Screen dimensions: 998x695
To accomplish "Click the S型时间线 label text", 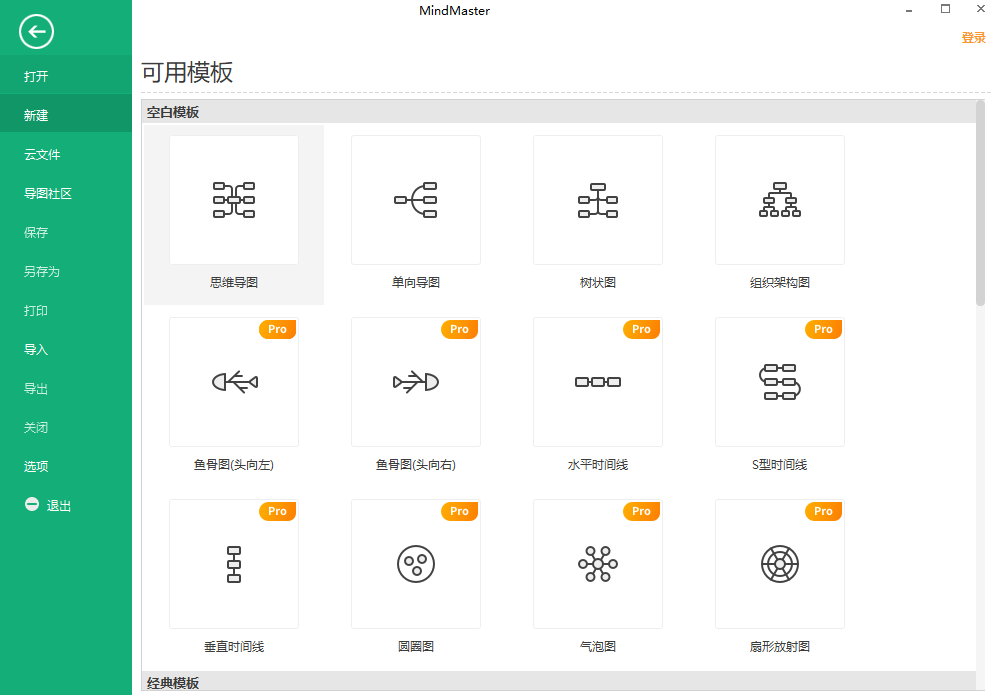I will coord(780,465).
